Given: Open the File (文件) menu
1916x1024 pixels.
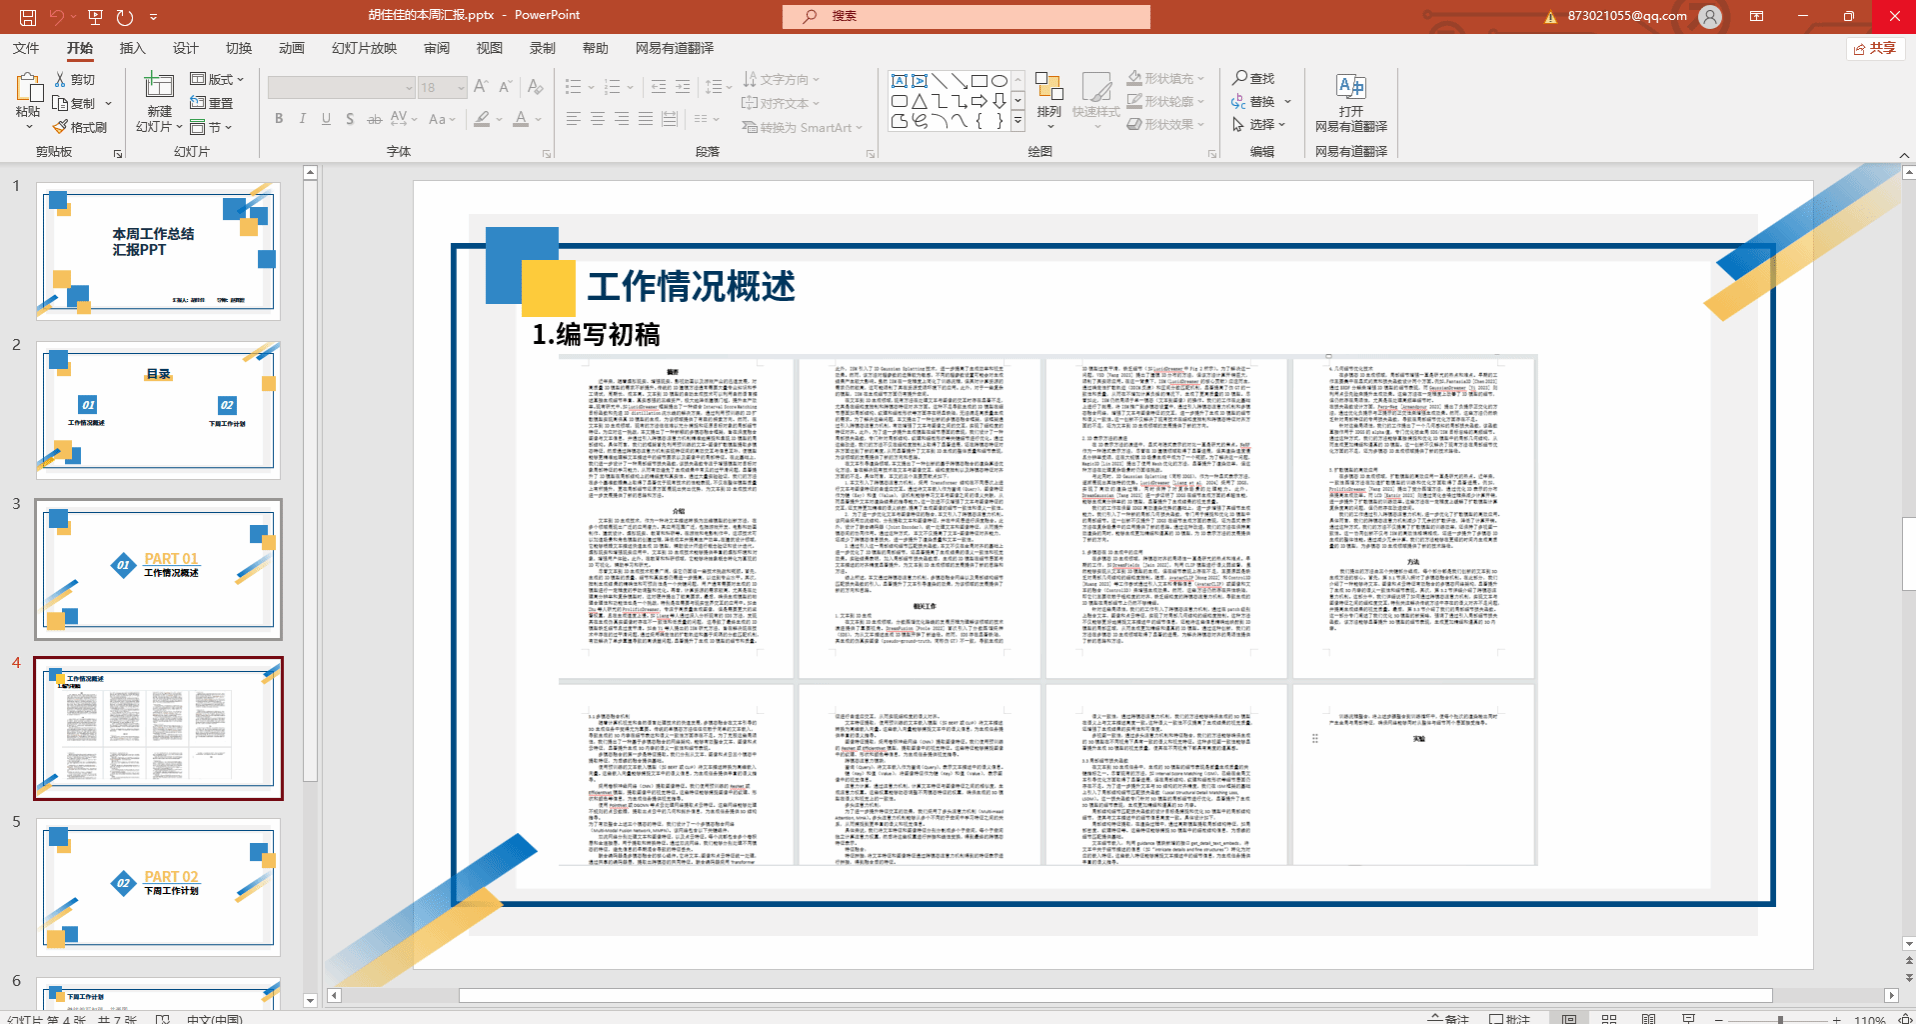Looking at the screenshot, I should 26,48.
